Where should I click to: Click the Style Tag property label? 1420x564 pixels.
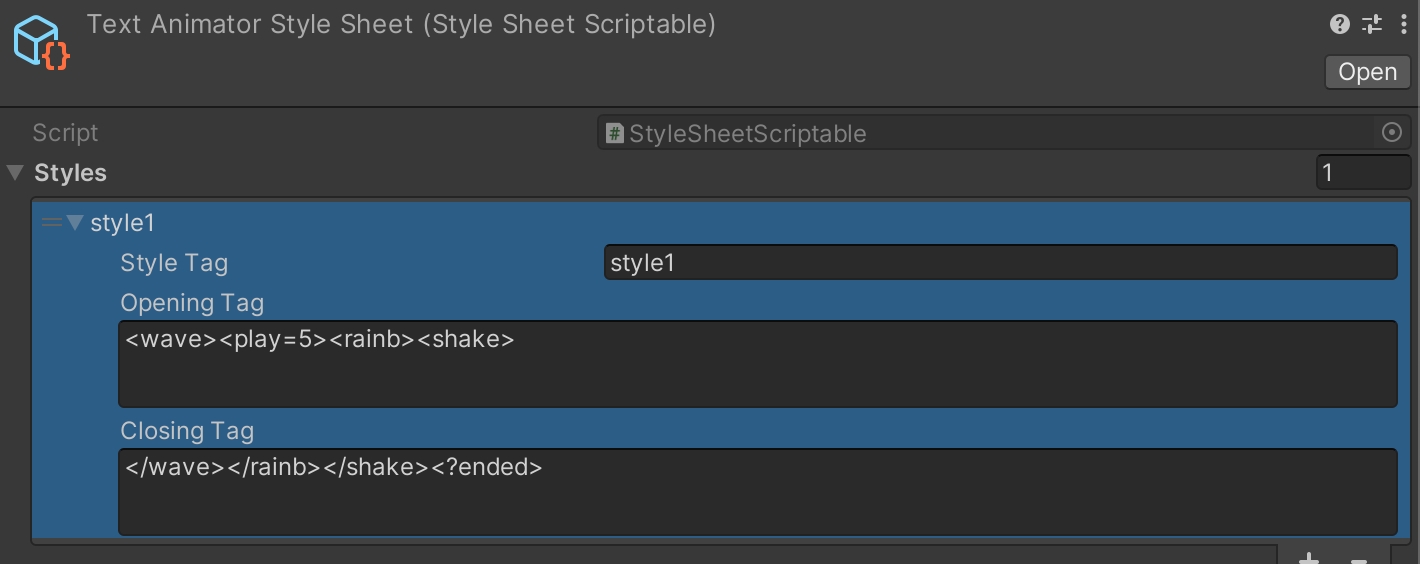pos(174,263)
